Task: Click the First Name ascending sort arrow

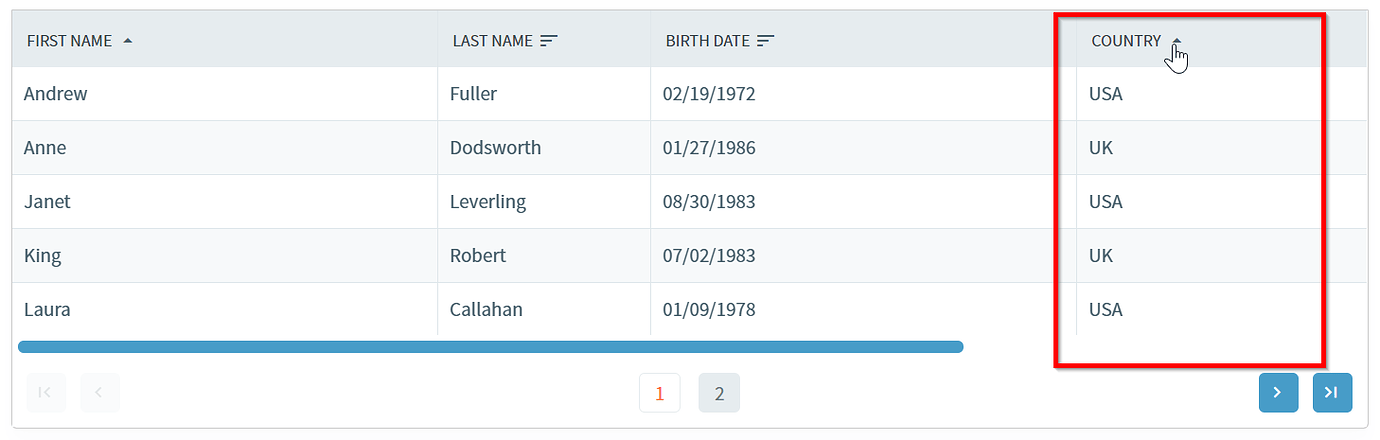Action: (127, 41)
